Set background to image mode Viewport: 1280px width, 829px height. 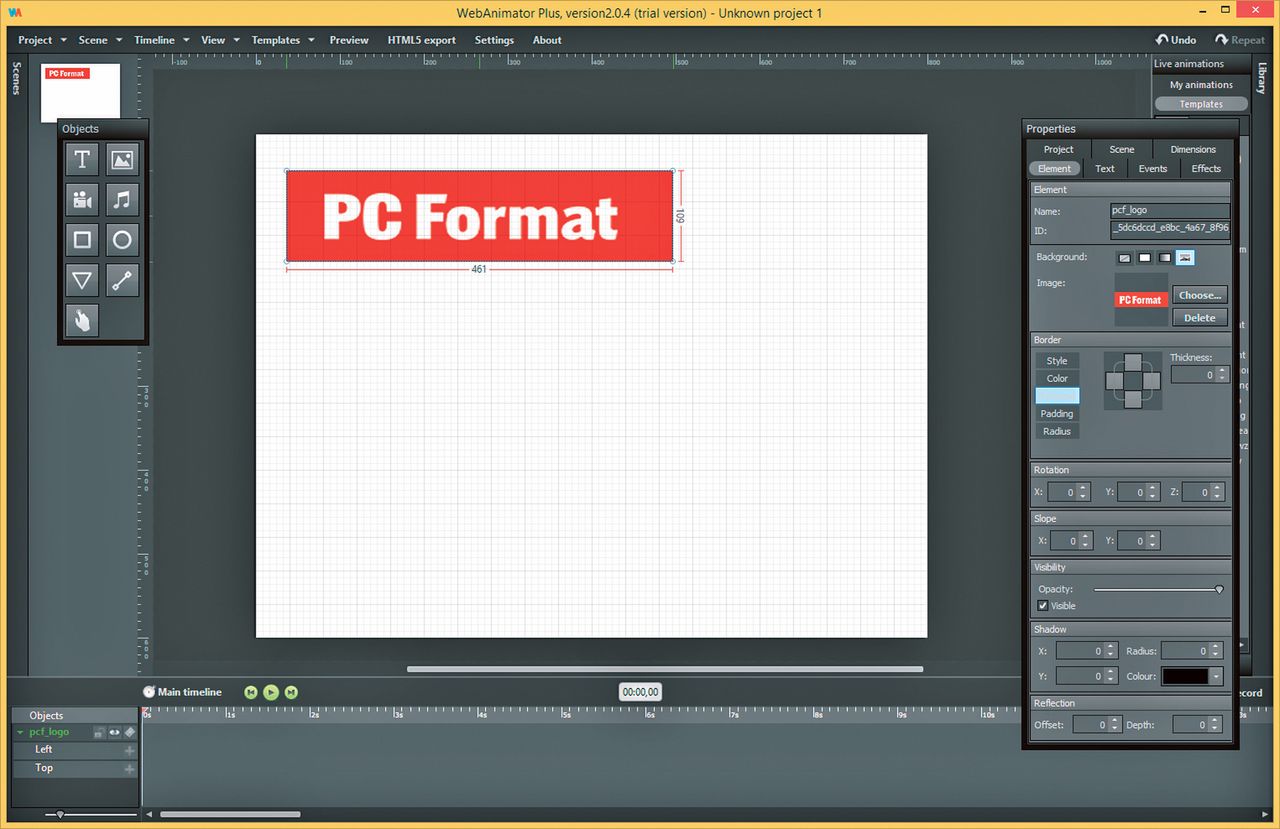pyautogui.click(x=1185, y=258)
